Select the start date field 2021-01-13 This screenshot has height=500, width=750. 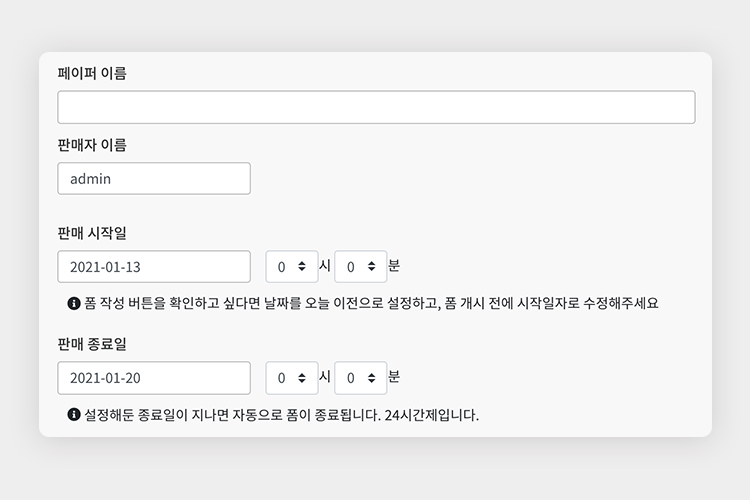pyautogui.click(x=154, y=267)
